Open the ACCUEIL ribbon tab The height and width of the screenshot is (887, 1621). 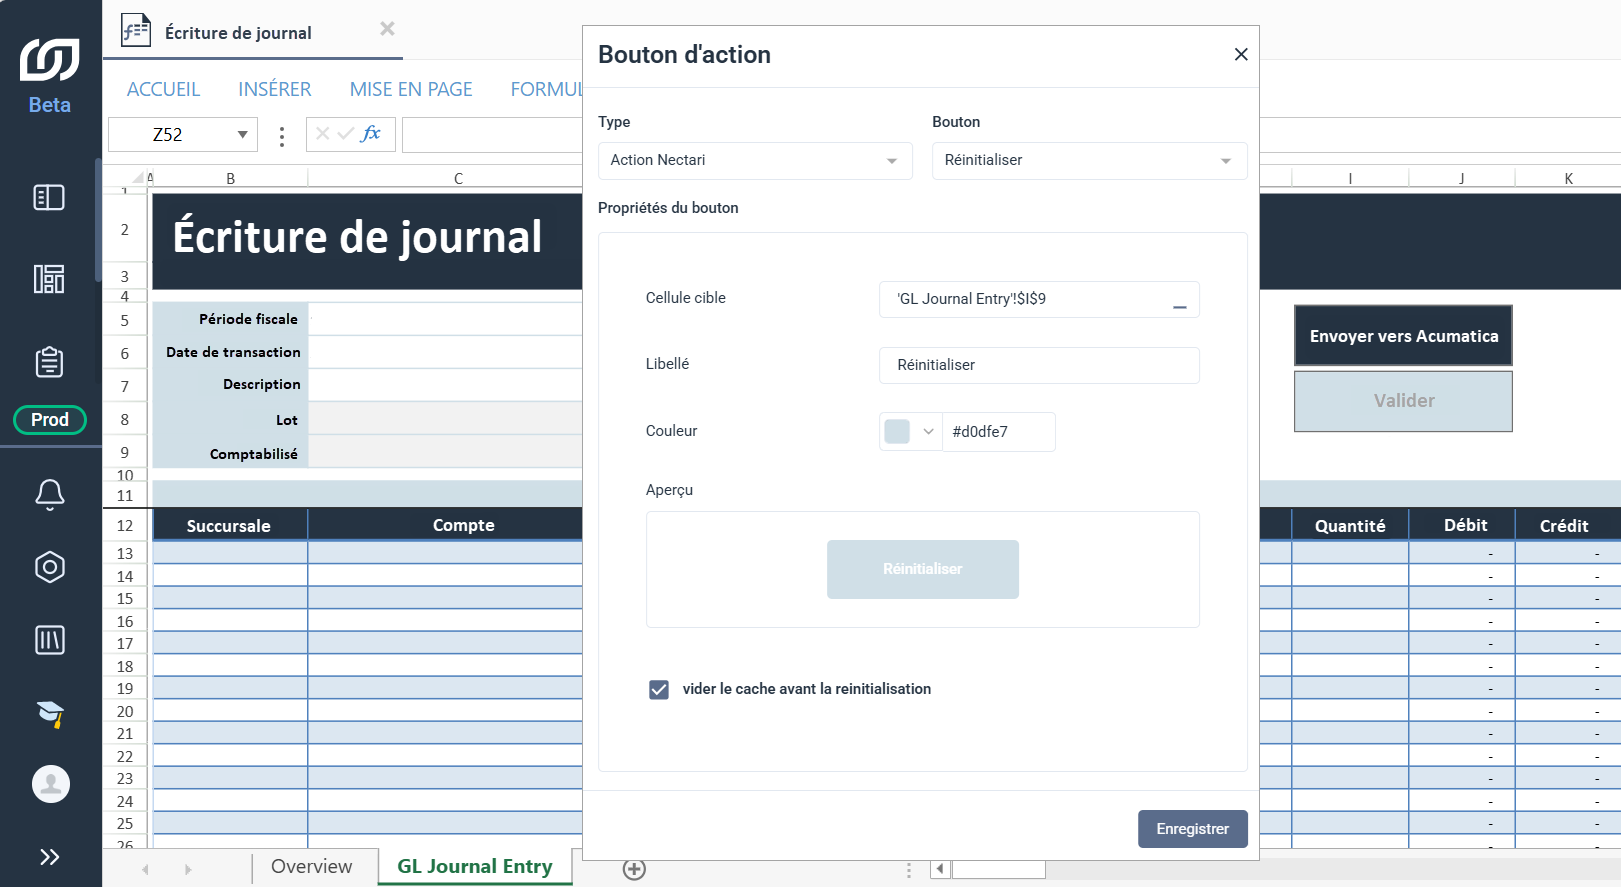coord(163,90)
